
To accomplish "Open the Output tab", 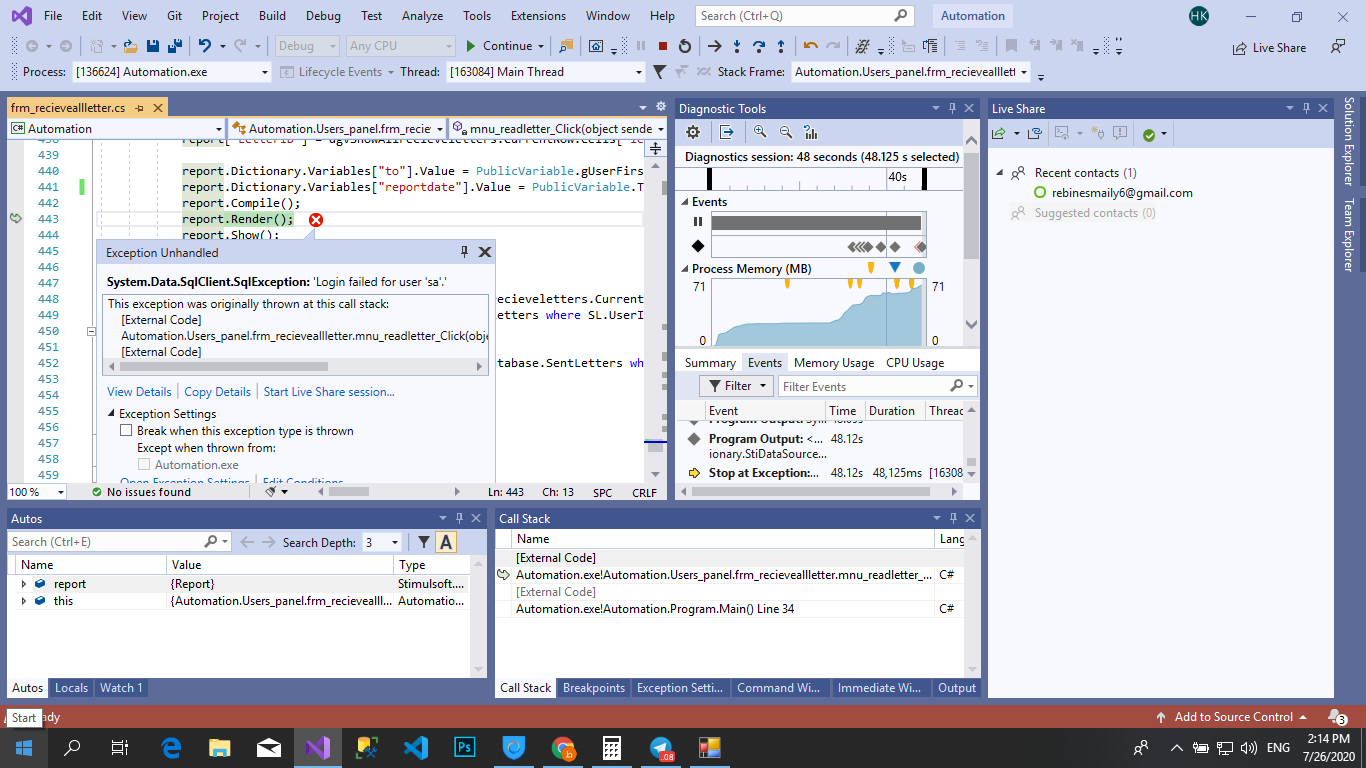I will tap(956, 688).
